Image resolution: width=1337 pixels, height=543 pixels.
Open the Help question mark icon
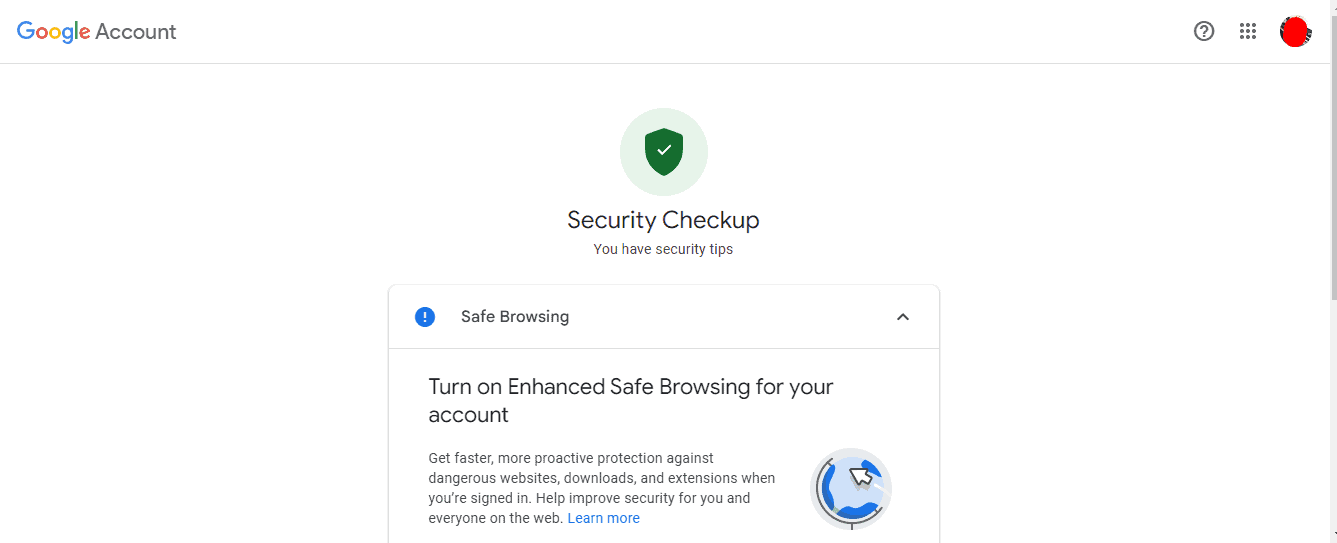tap(1204, 31)
